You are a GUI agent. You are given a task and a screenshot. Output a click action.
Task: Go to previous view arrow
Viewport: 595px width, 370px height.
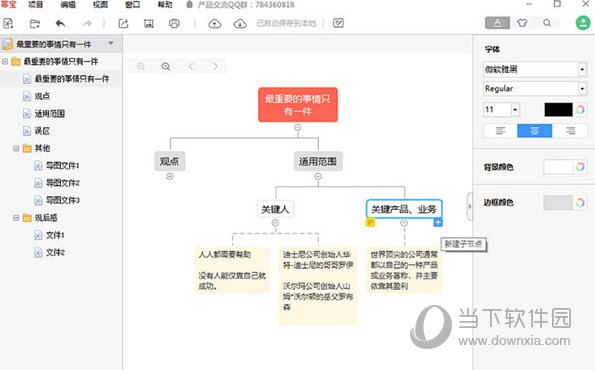pos(191,66)
